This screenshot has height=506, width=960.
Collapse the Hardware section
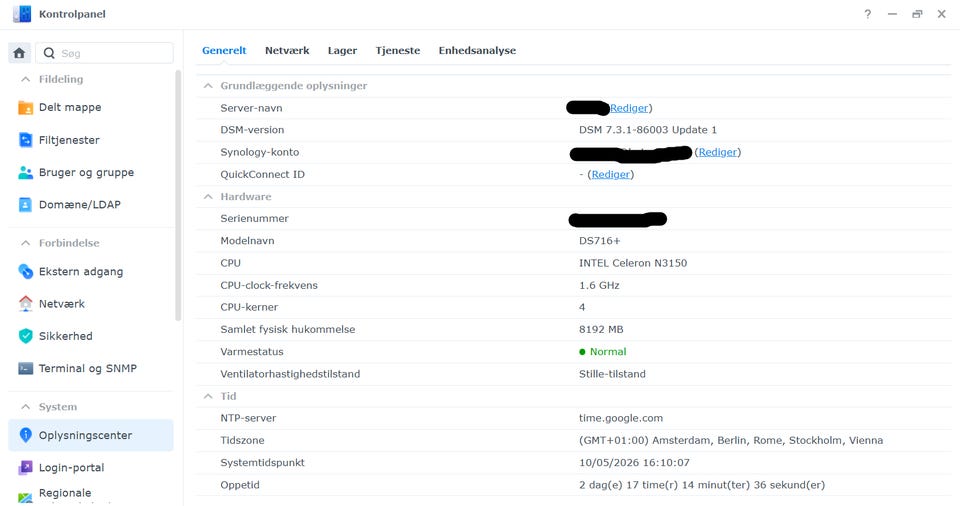click(x=208, y=197)
